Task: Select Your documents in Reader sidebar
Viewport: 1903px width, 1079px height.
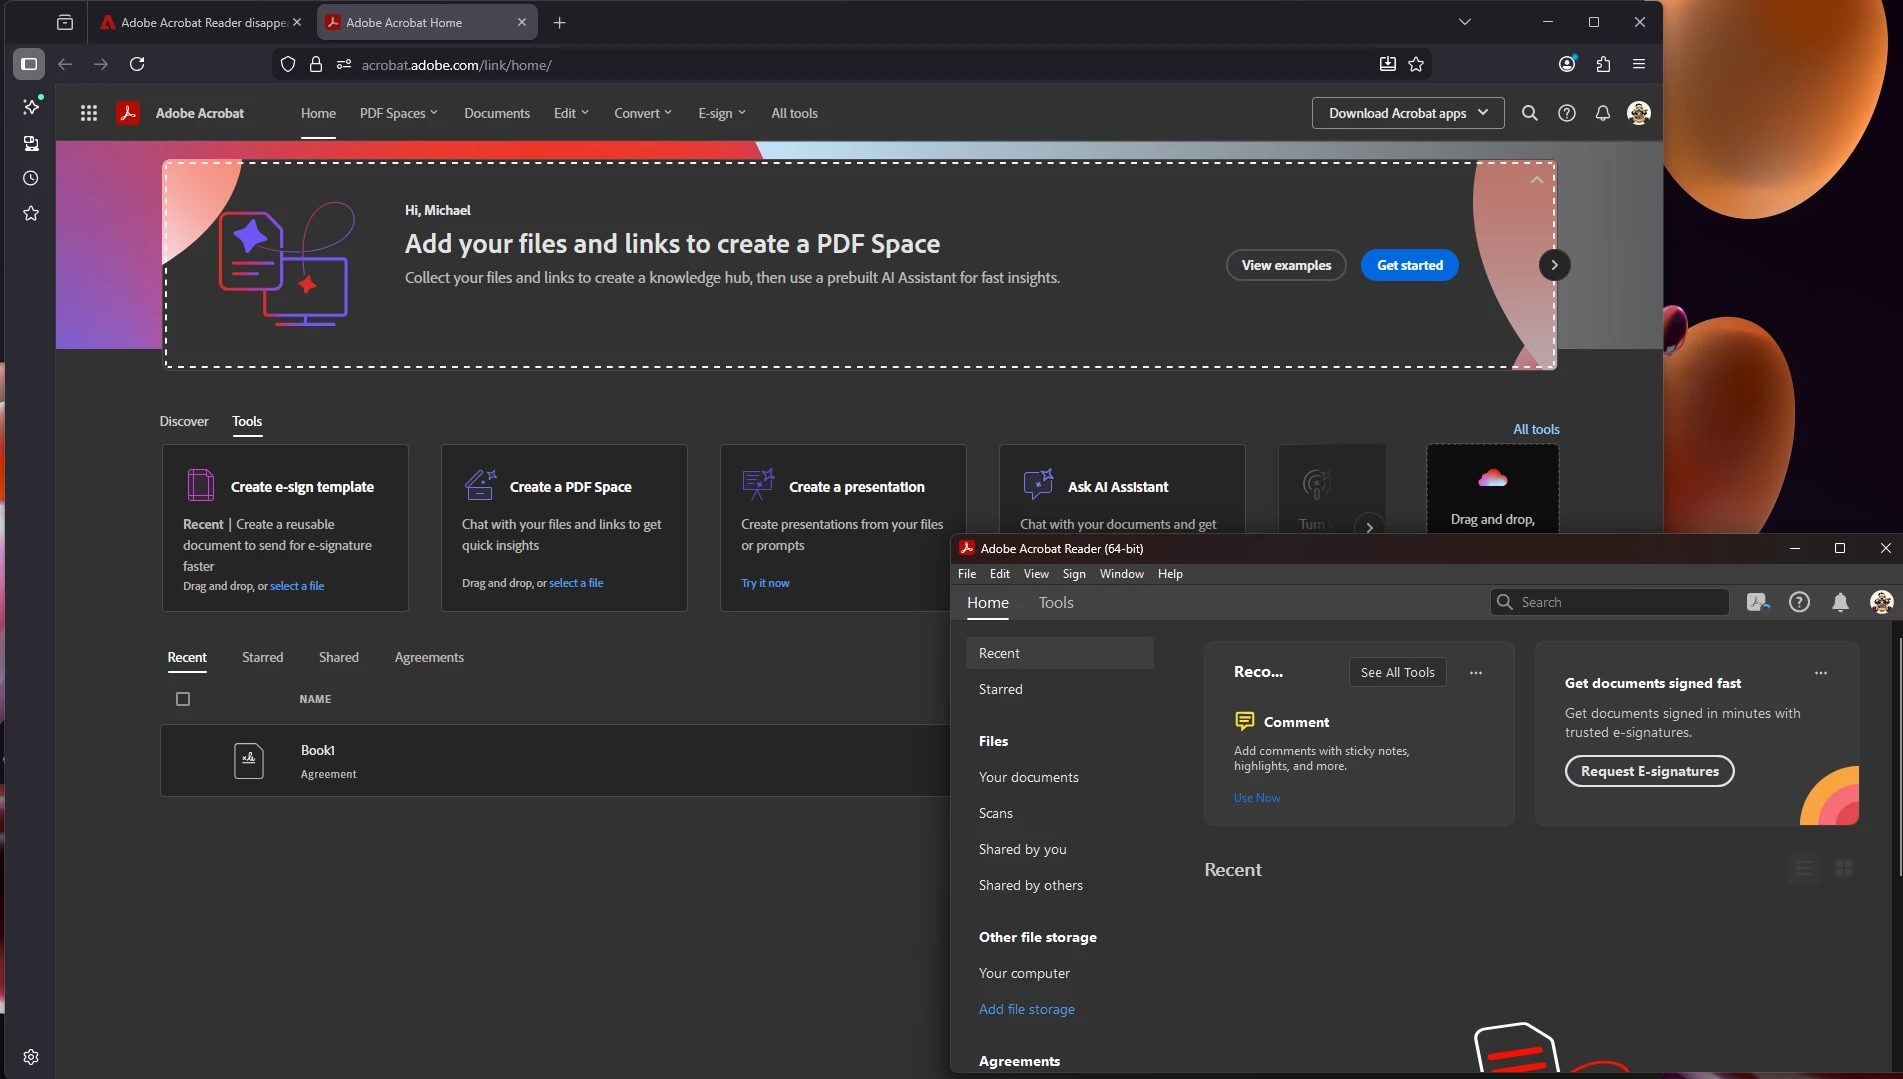Action: (x=1029, y=777)
